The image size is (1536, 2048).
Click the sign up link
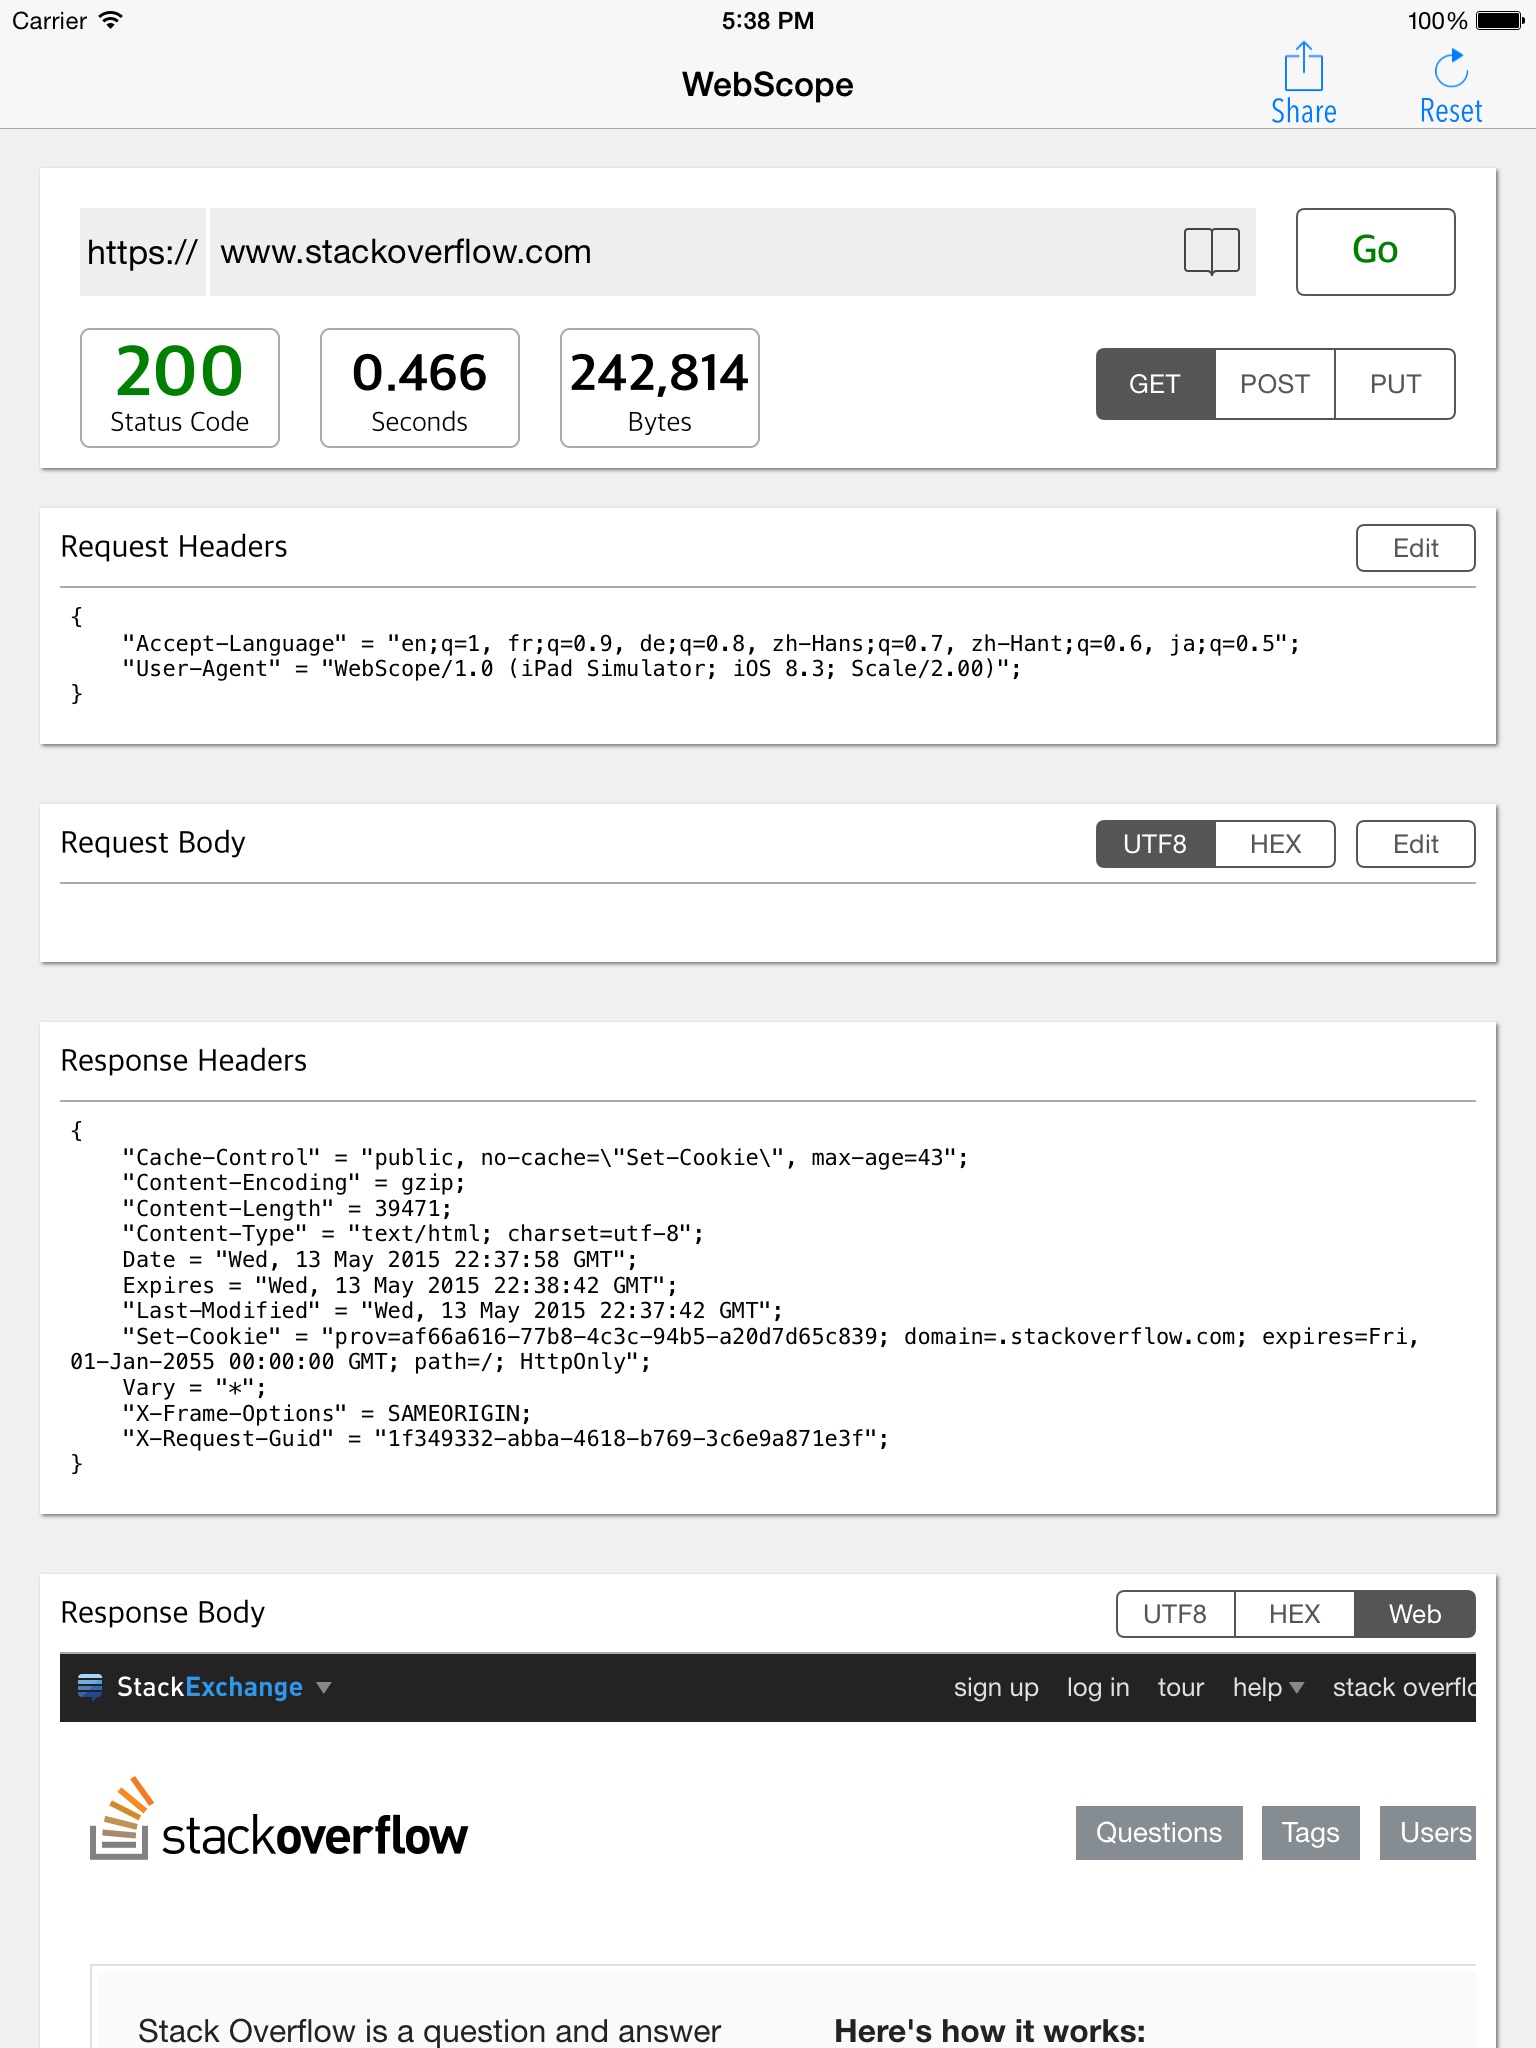coord(996,1687)
